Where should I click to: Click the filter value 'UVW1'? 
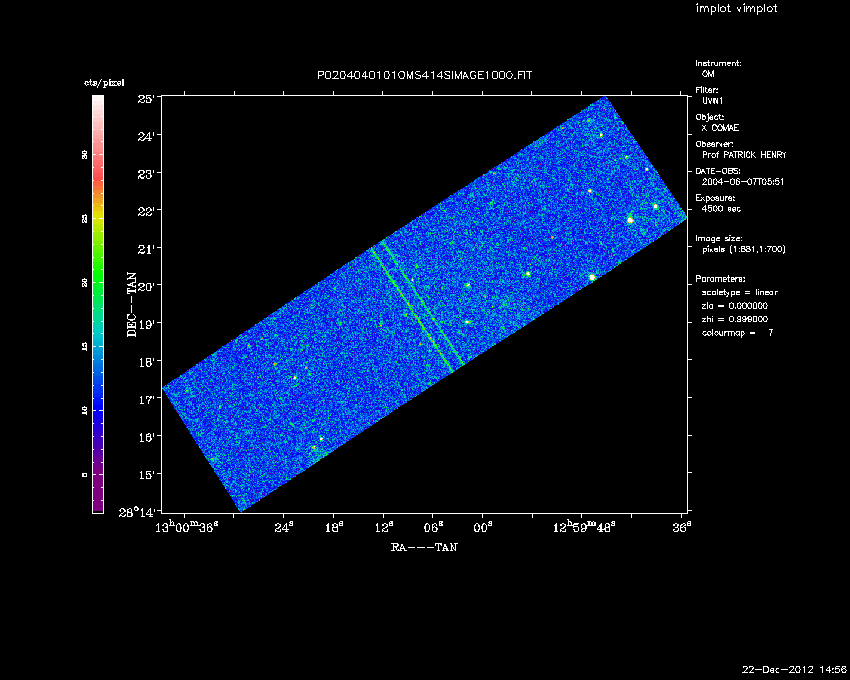pos(713,101)
